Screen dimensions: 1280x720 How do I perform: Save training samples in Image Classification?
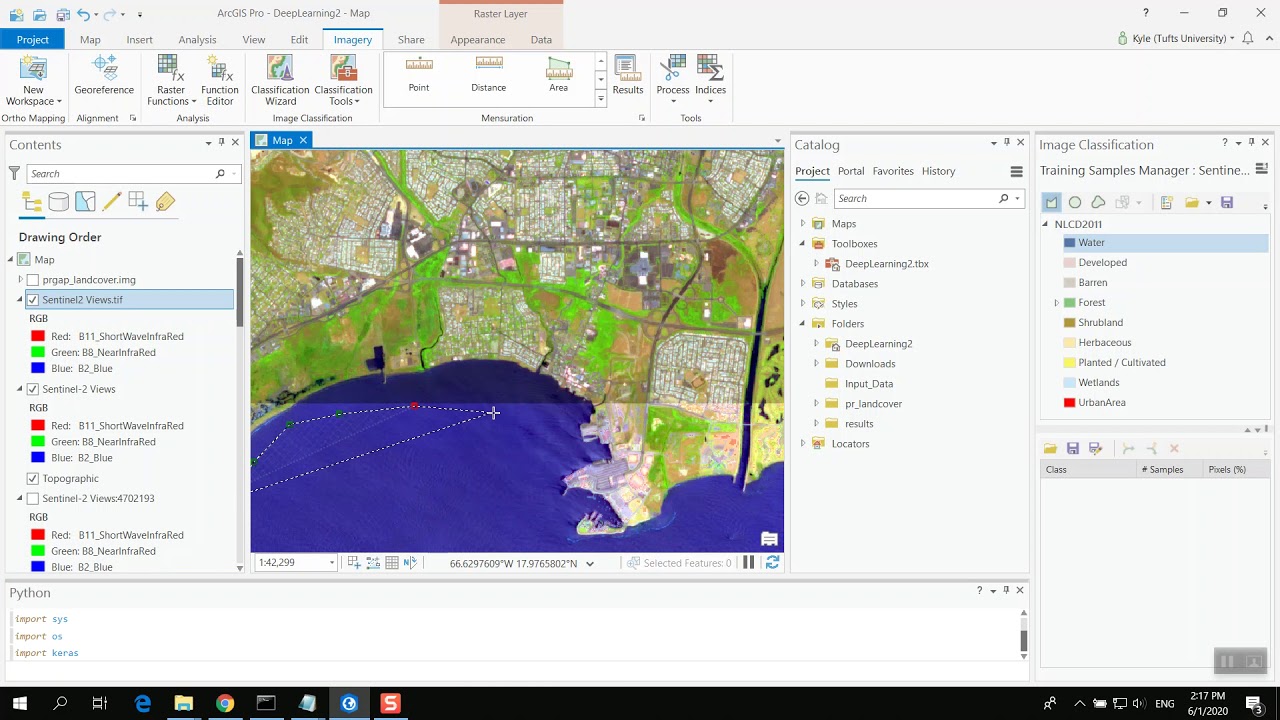pyautogui.click(x=1227, y=202)
